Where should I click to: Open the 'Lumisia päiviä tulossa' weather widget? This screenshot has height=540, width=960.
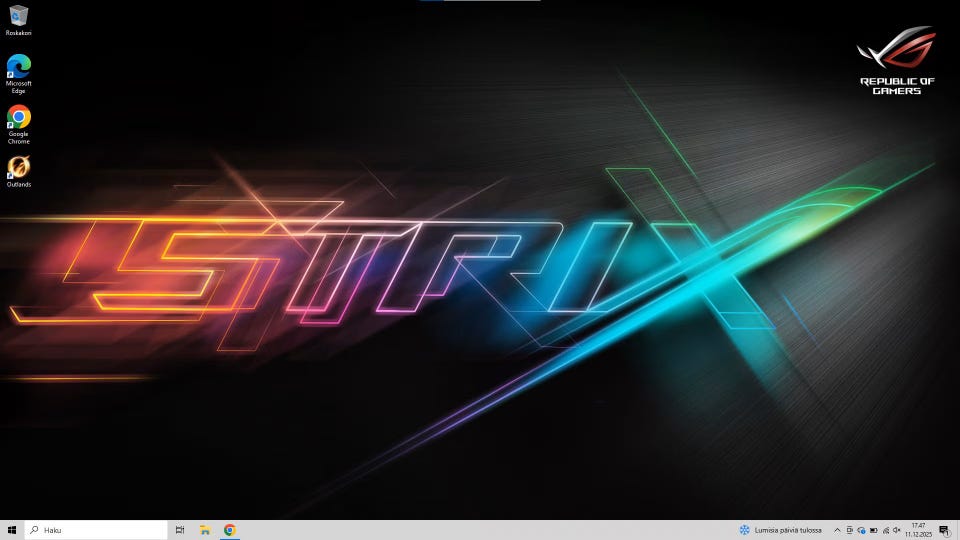pyautogui.click(x=780, y=530)
